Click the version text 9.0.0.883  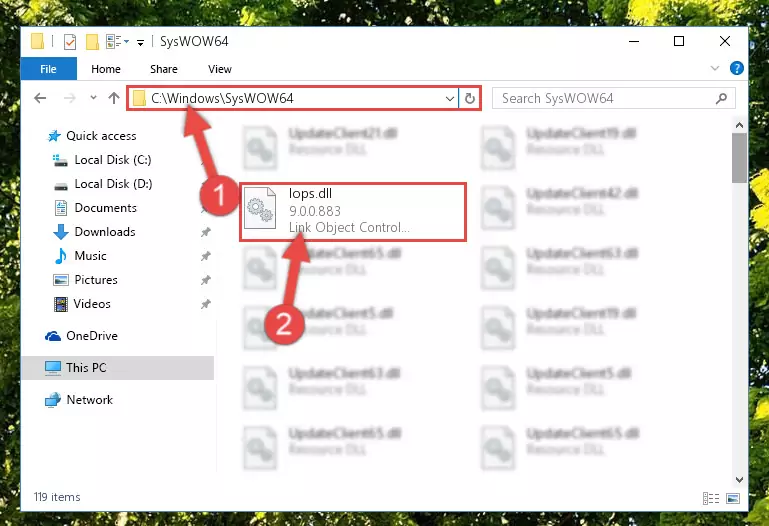315,211
